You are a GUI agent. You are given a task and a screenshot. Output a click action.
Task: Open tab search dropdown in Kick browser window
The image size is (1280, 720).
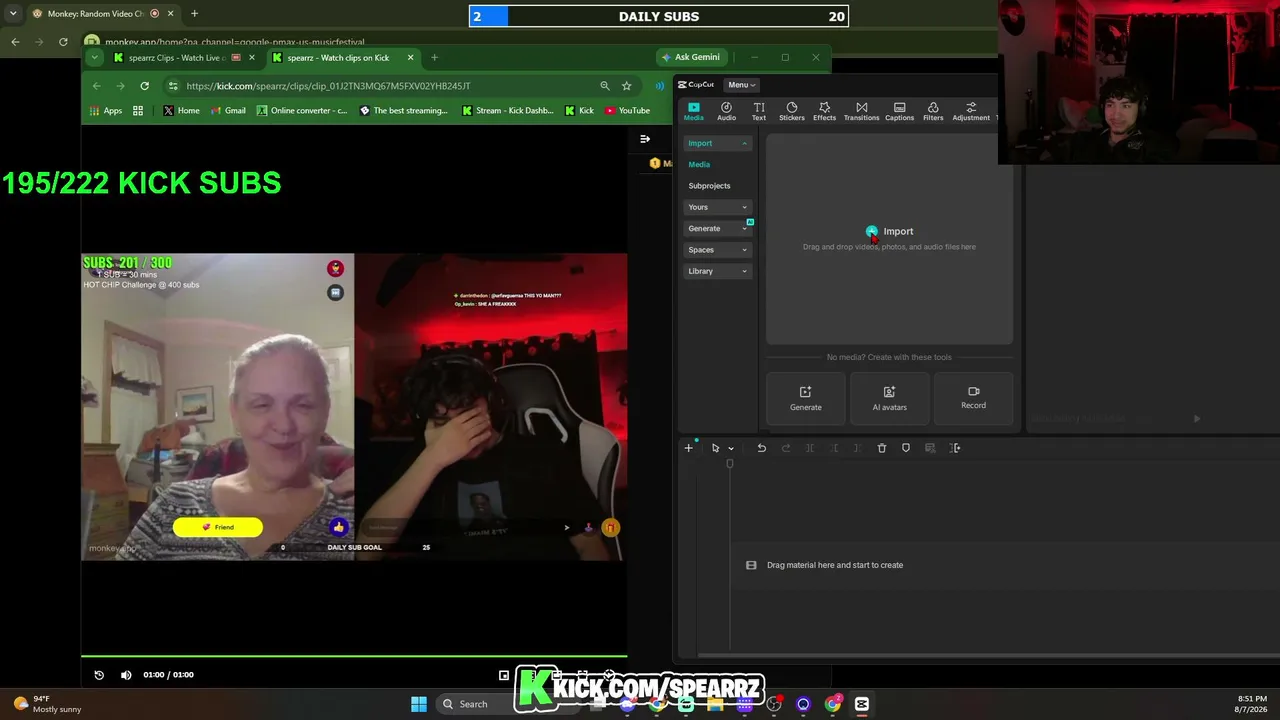click(x=94, y=58)
